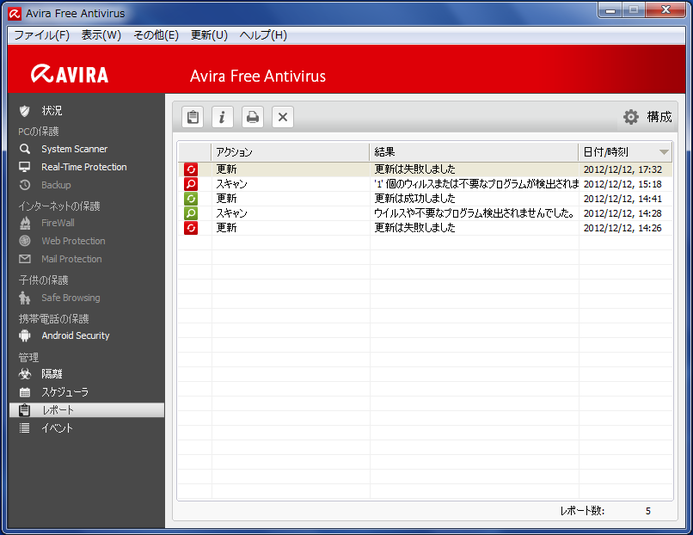Click スキャン action in 15:18 row
Screen dimensions: 693x535
click(x=232, y=184)
